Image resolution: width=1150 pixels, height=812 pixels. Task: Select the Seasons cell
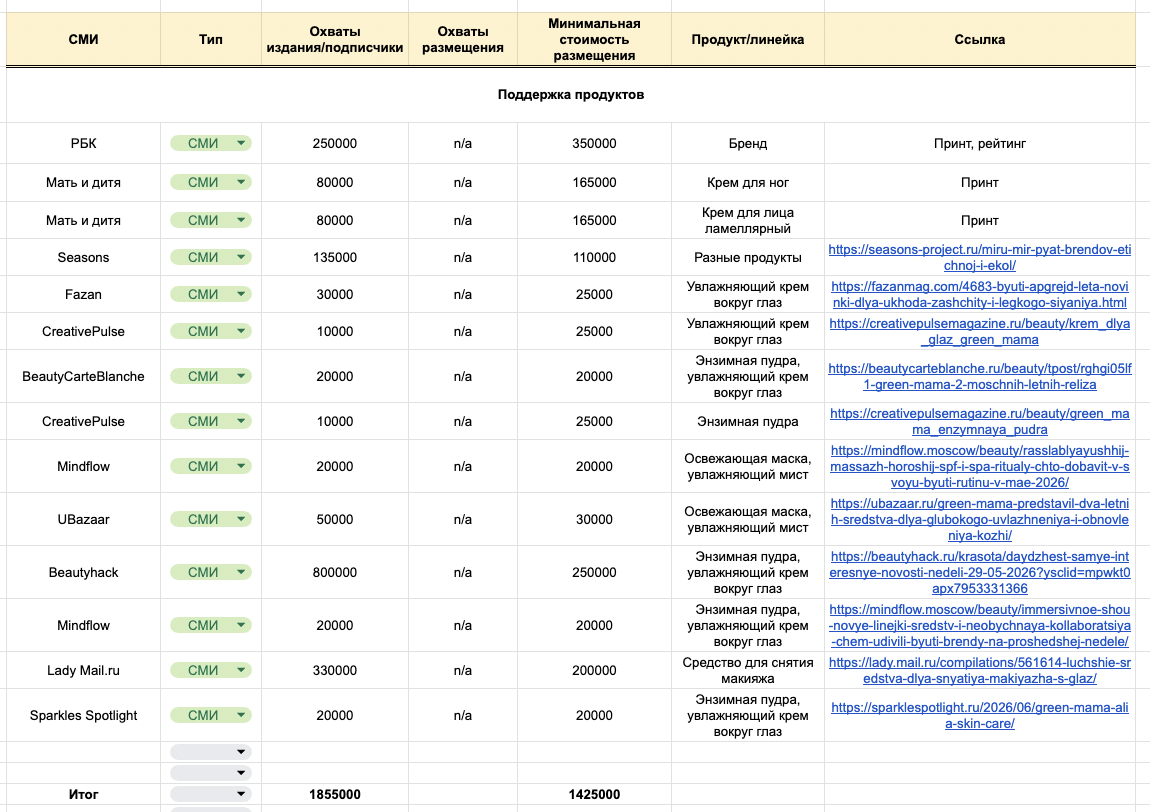pyautogui.click(x=83, y=257)
